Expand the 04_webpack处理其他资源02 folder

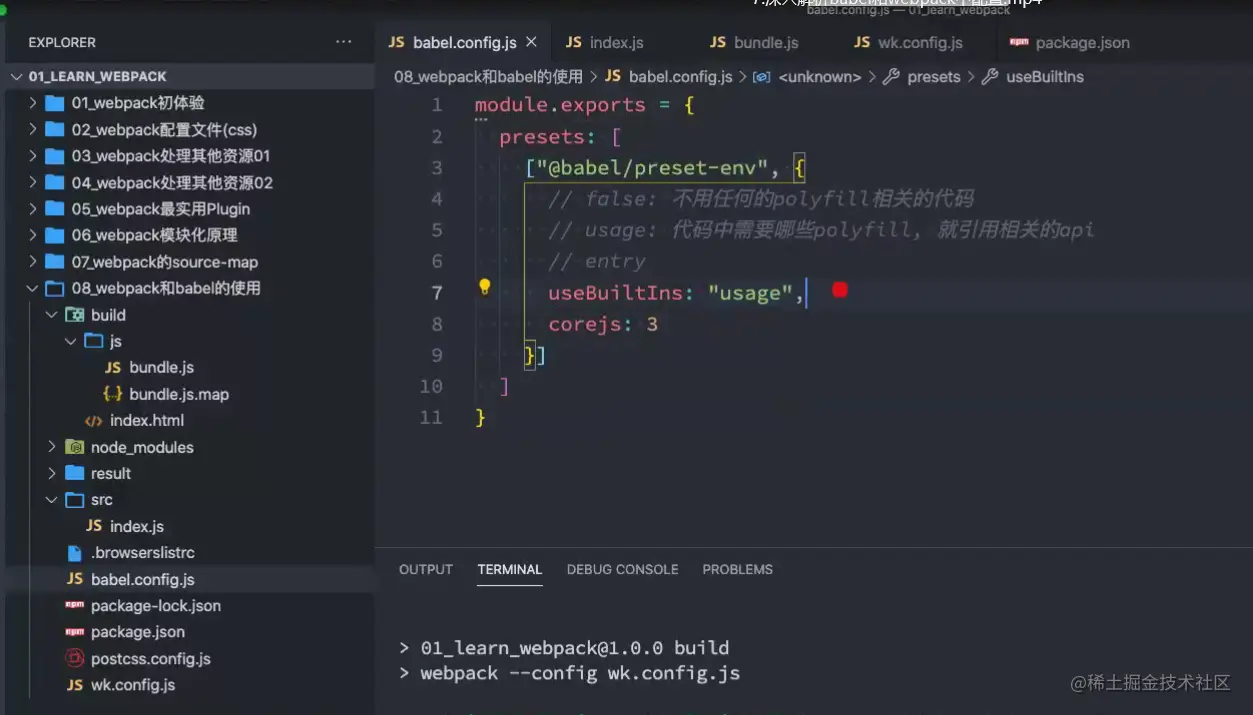[x=33, y=182]
